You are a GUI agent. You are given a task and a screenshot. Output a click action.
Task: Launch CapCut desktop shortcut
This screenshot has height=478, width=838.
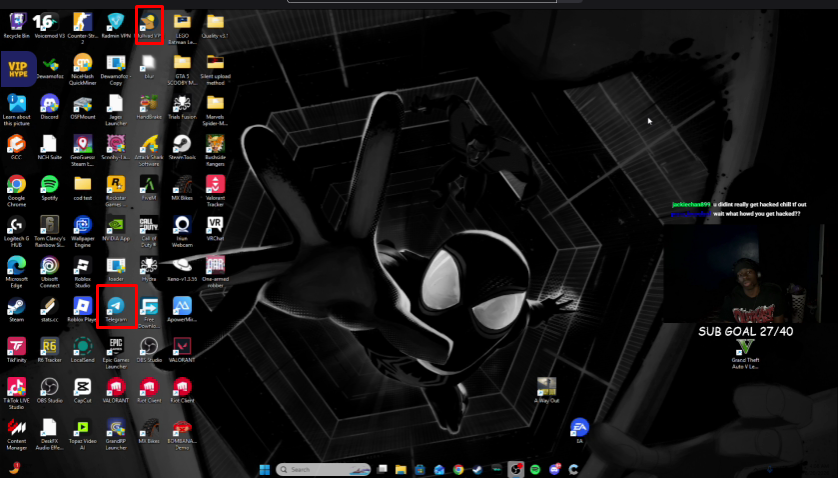click(82, 391)
